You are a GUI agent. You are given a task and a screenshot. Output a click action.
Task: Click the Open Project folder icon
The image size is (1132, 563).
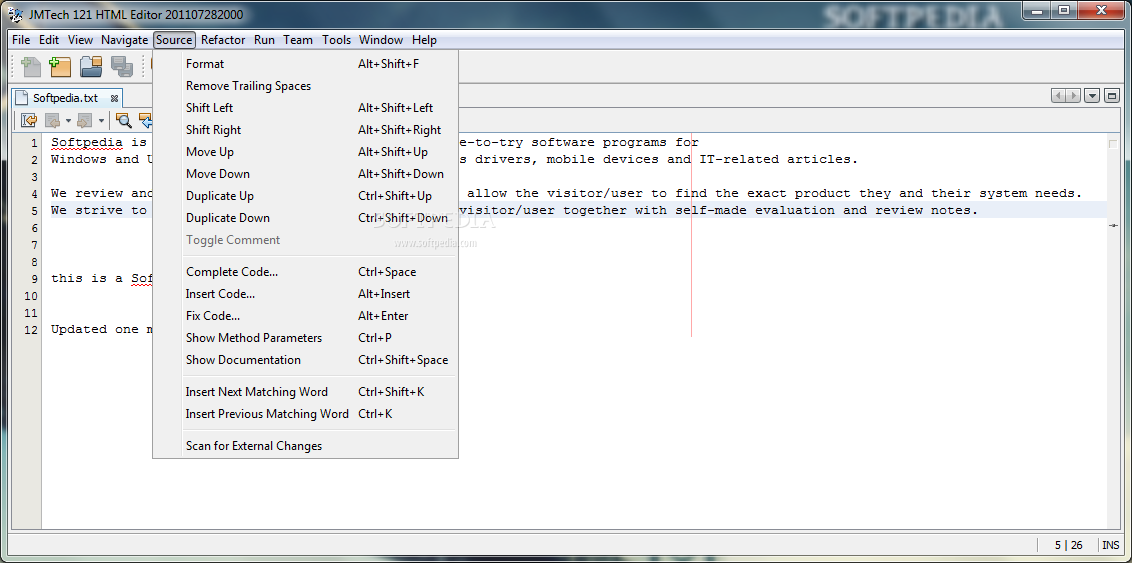coord(91,66)
